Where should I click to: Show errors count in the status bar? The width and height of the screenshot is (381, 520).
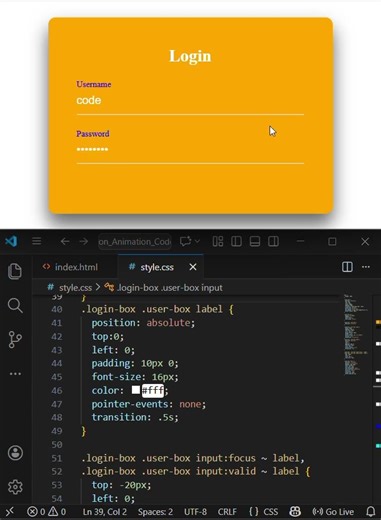(36, 512)
